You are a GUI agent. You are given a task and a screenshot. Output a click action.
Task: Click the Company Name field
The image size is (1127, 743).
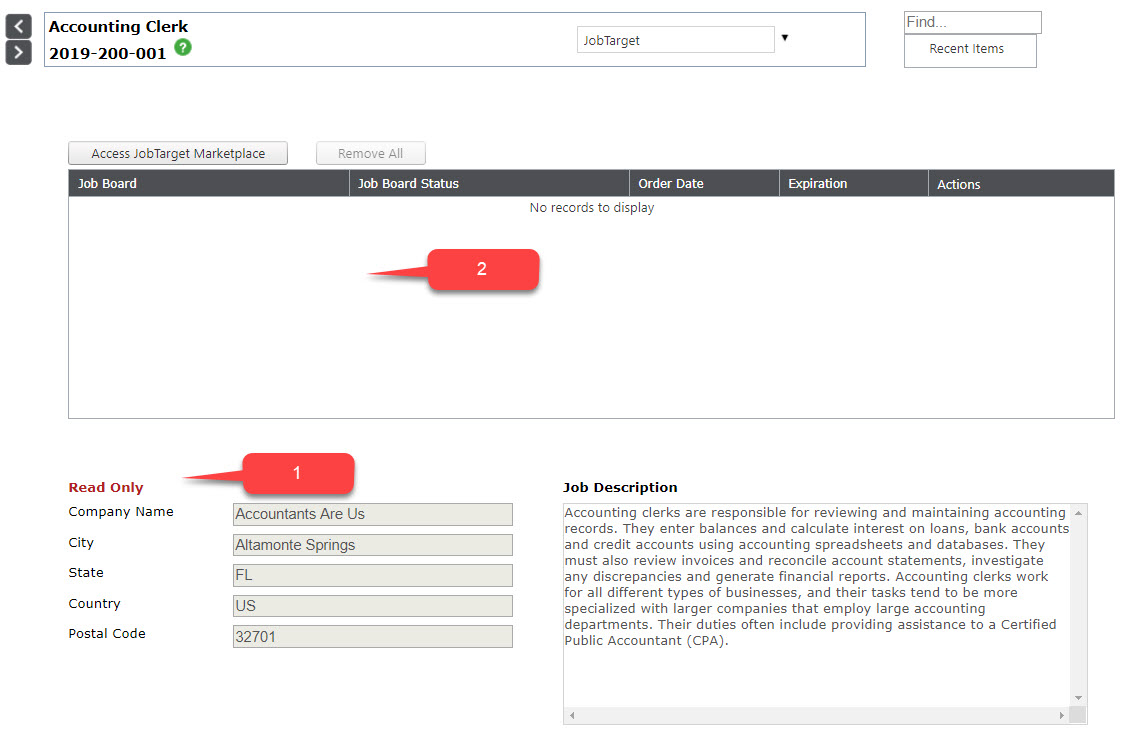372,514
